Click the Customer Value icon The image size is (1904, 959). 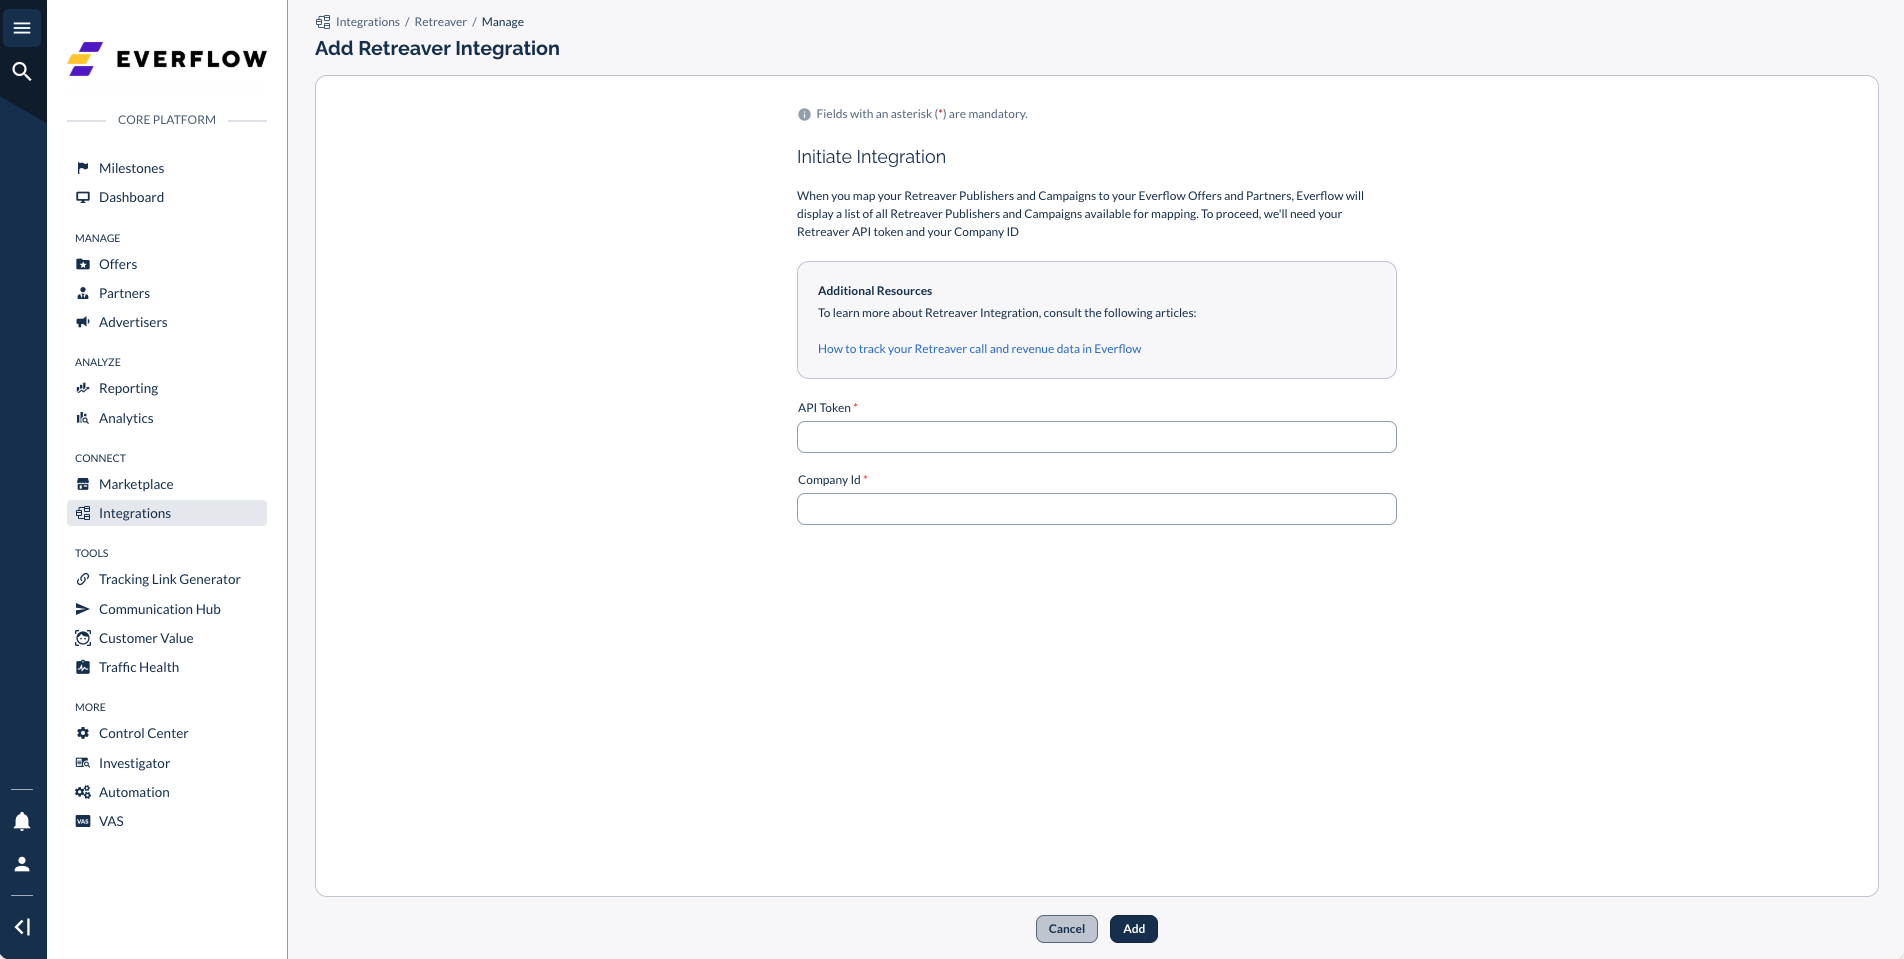[83, 638]
